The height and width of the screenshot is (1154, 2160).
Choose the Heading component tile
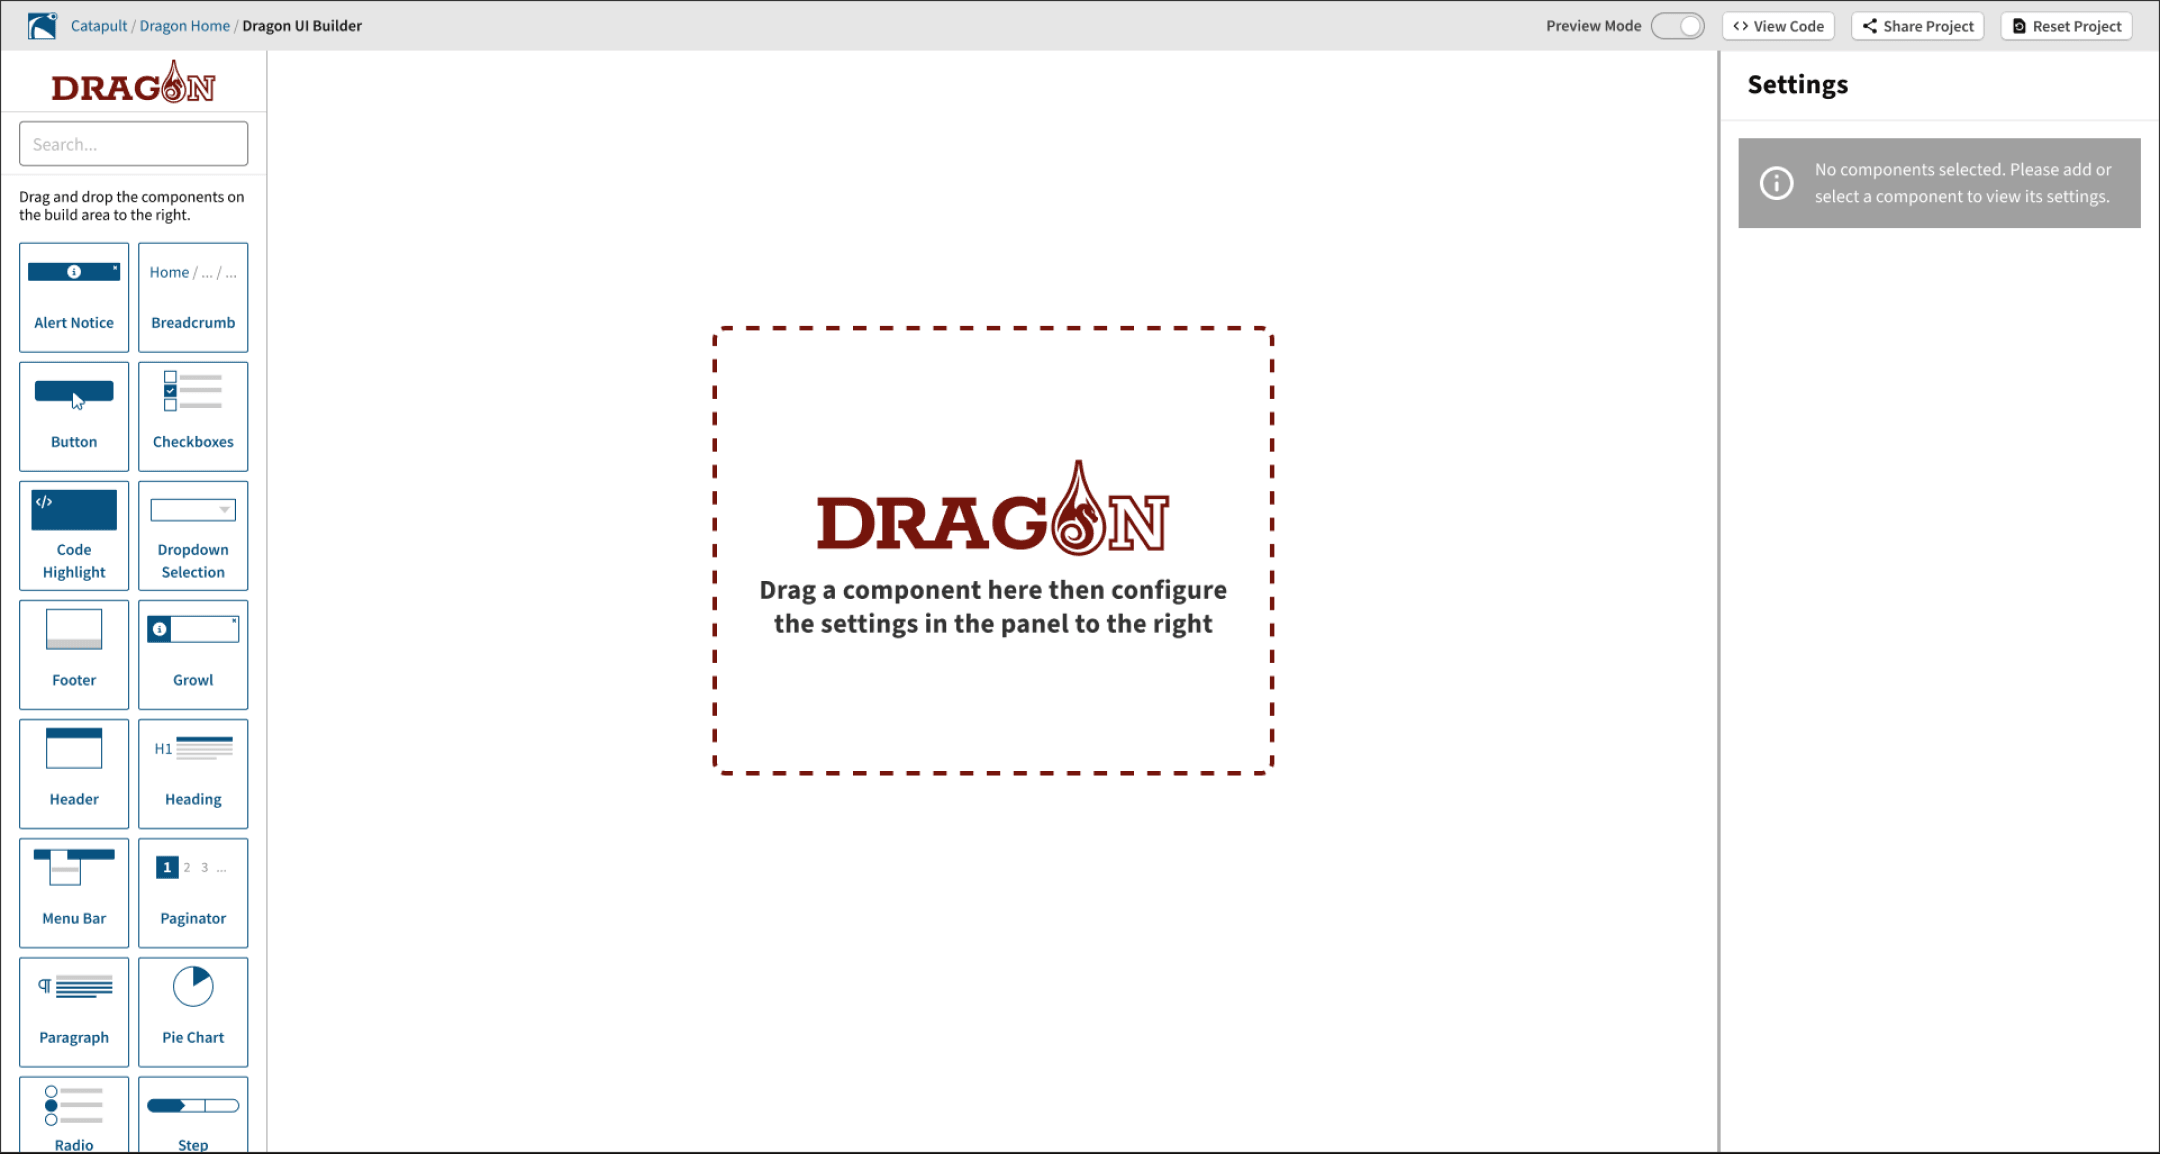coord(193,773)
